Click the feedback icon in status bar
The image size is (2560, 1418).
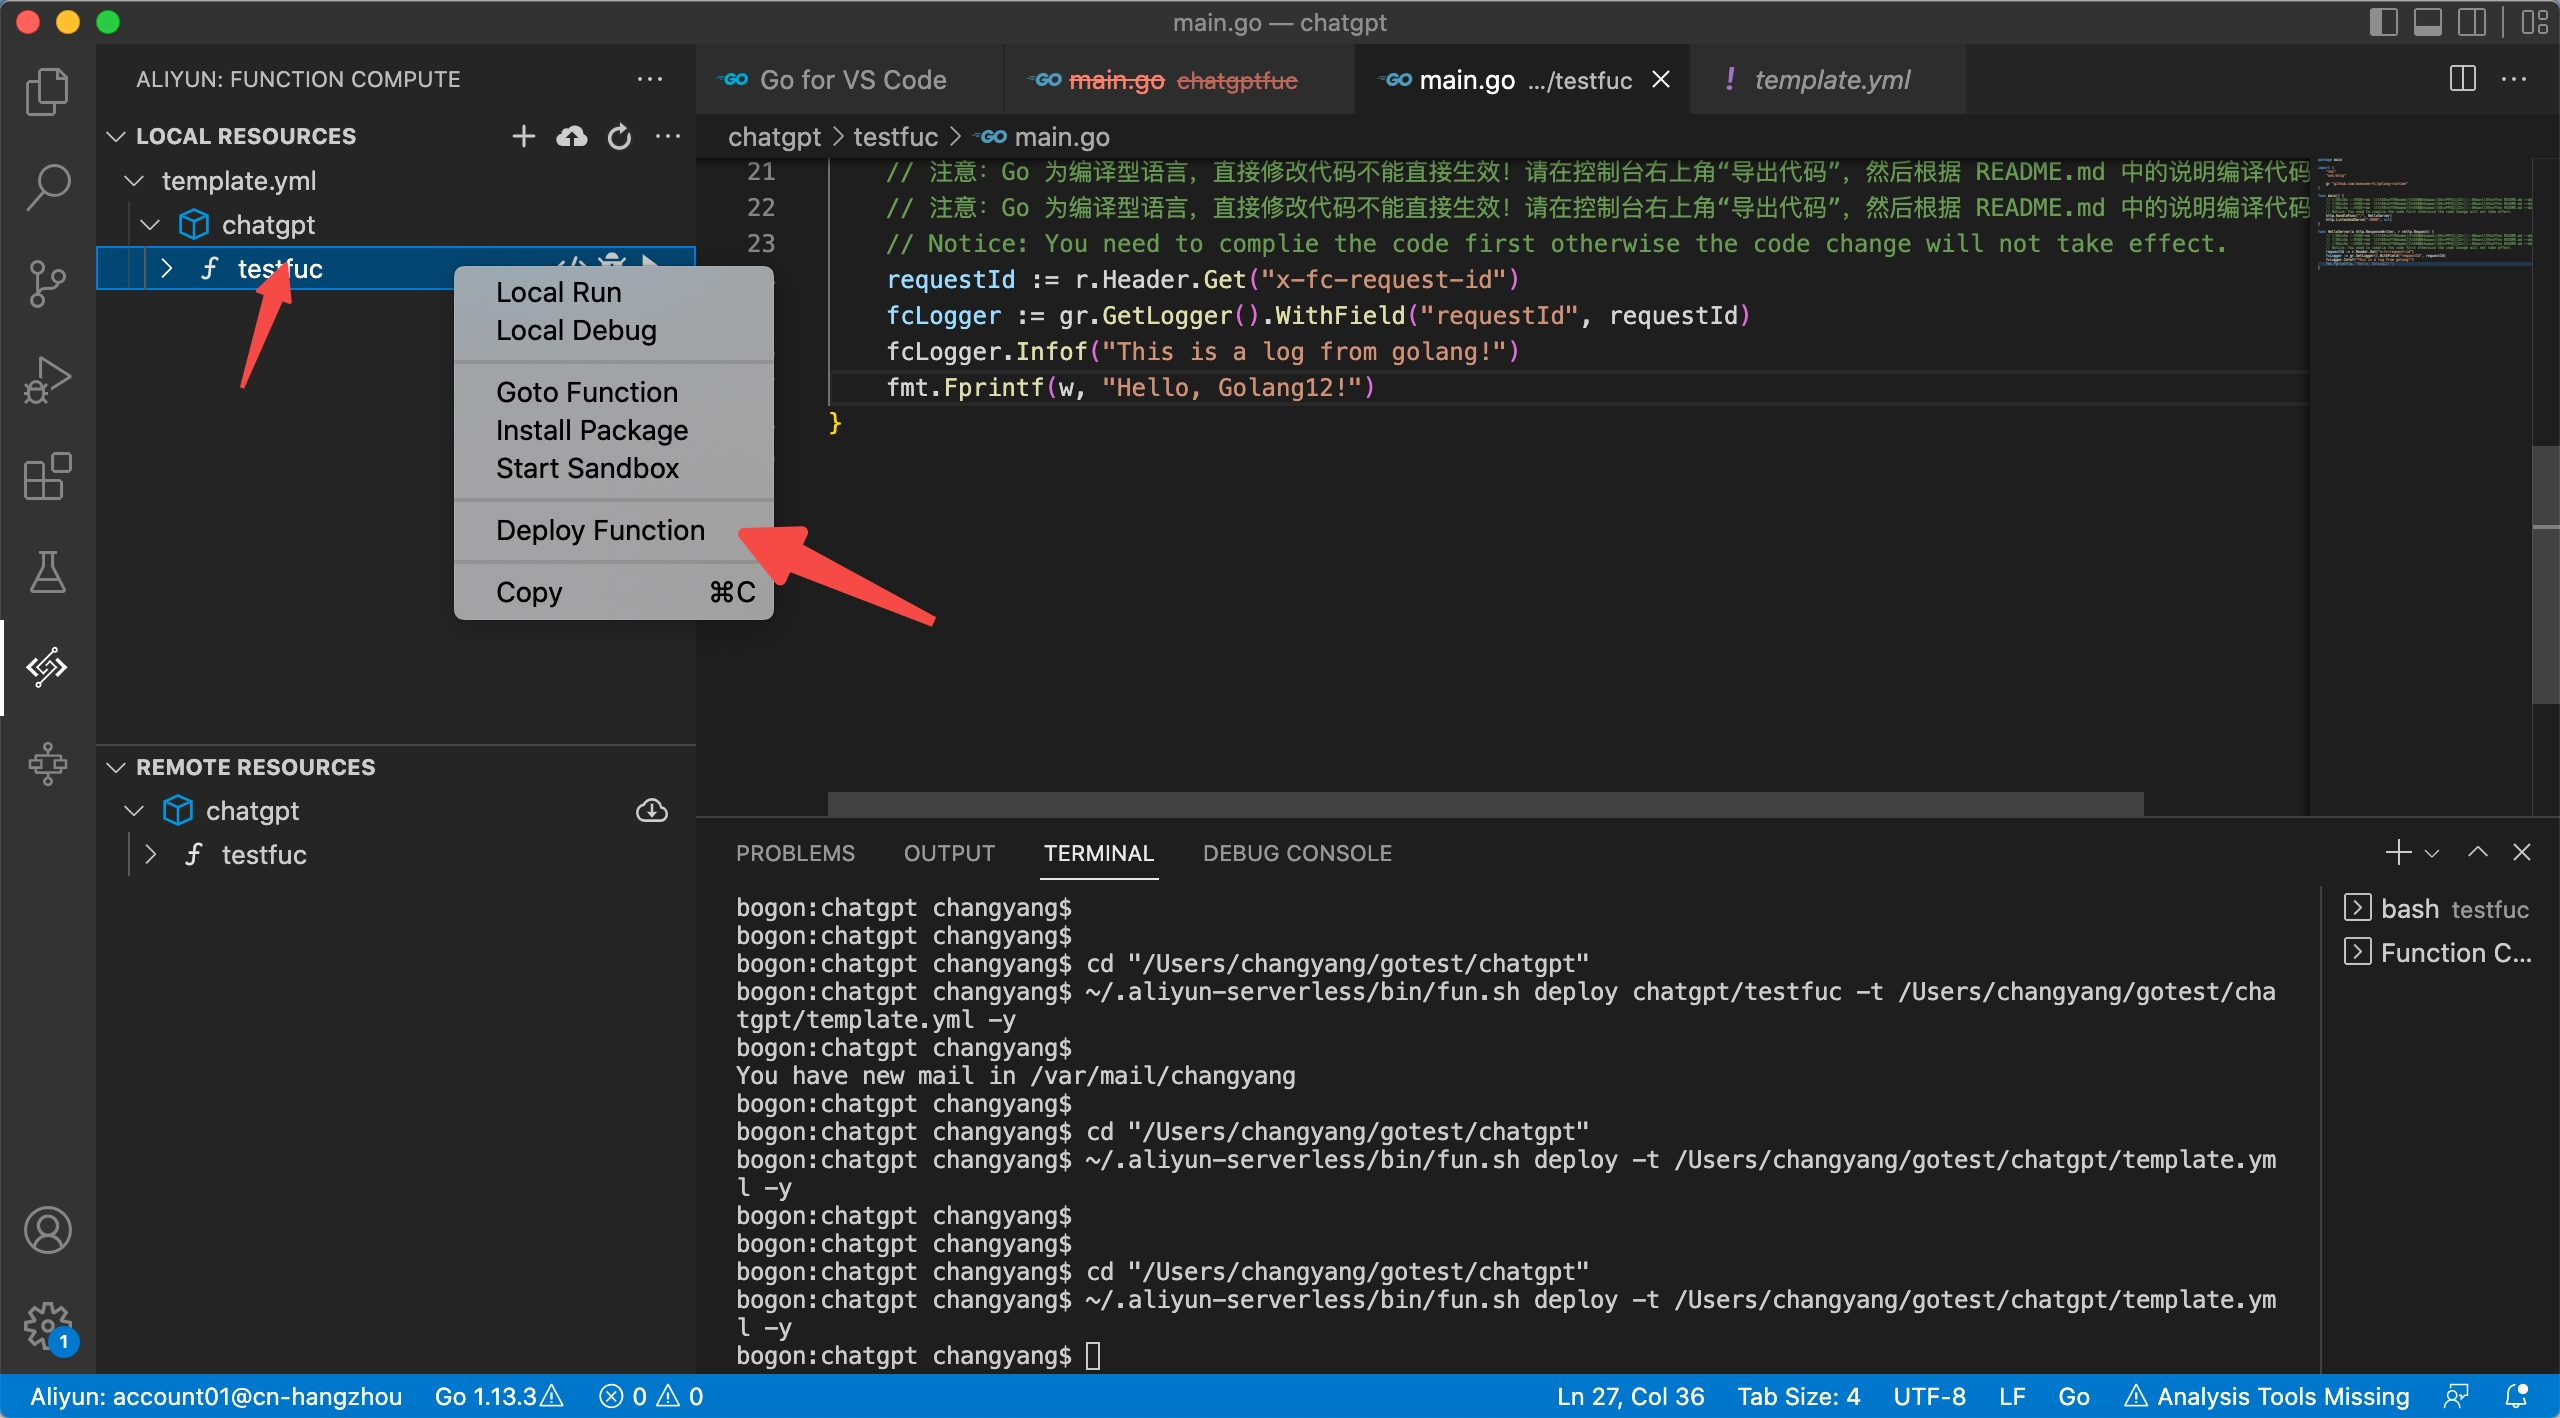point(2457,1396)
